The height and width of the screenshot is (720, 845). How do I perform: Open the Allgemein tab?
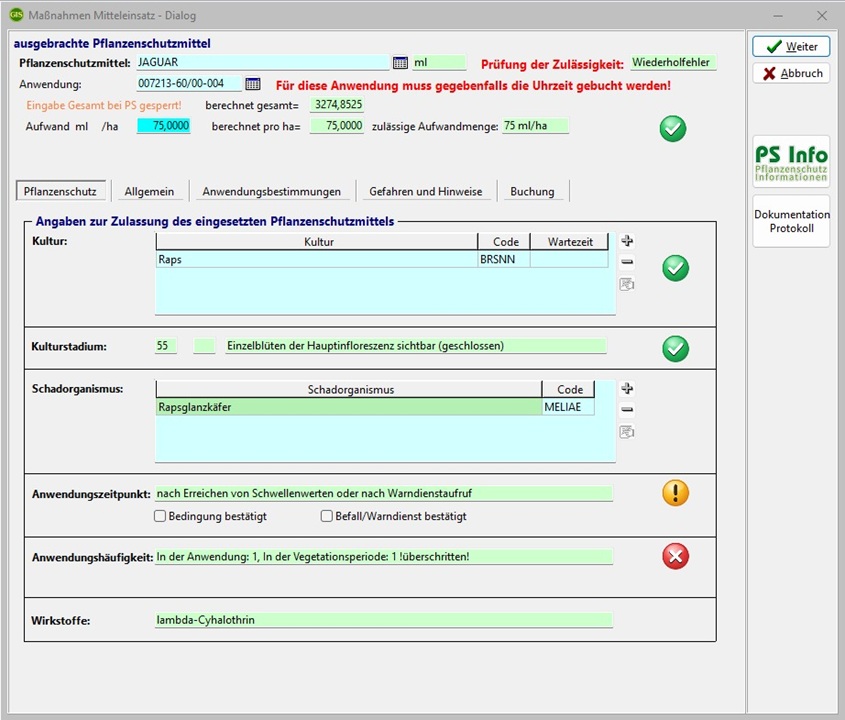point(149,191)
